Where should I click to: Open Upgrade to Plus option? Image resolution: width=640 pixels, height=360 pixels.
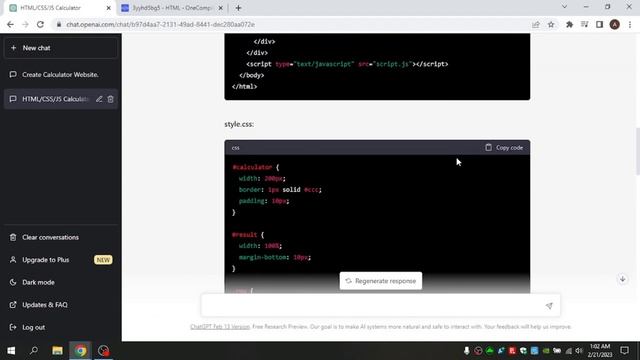61,260
